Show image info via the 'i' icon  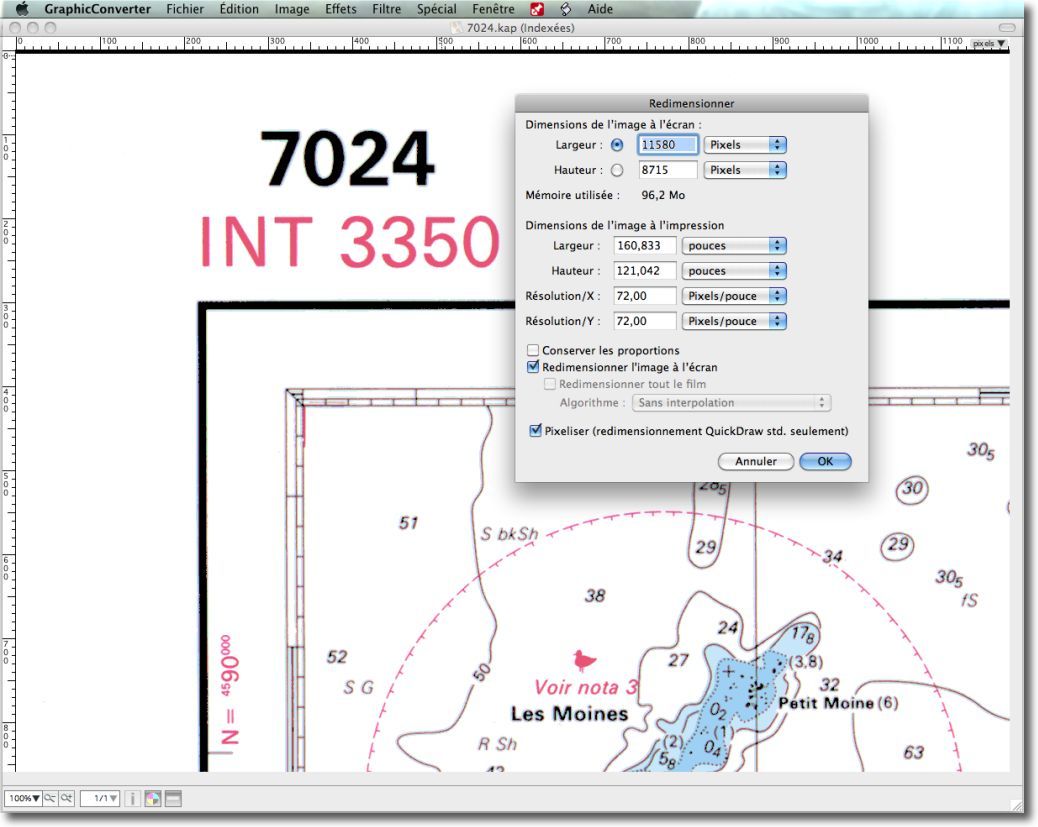(x=132, y=799)
